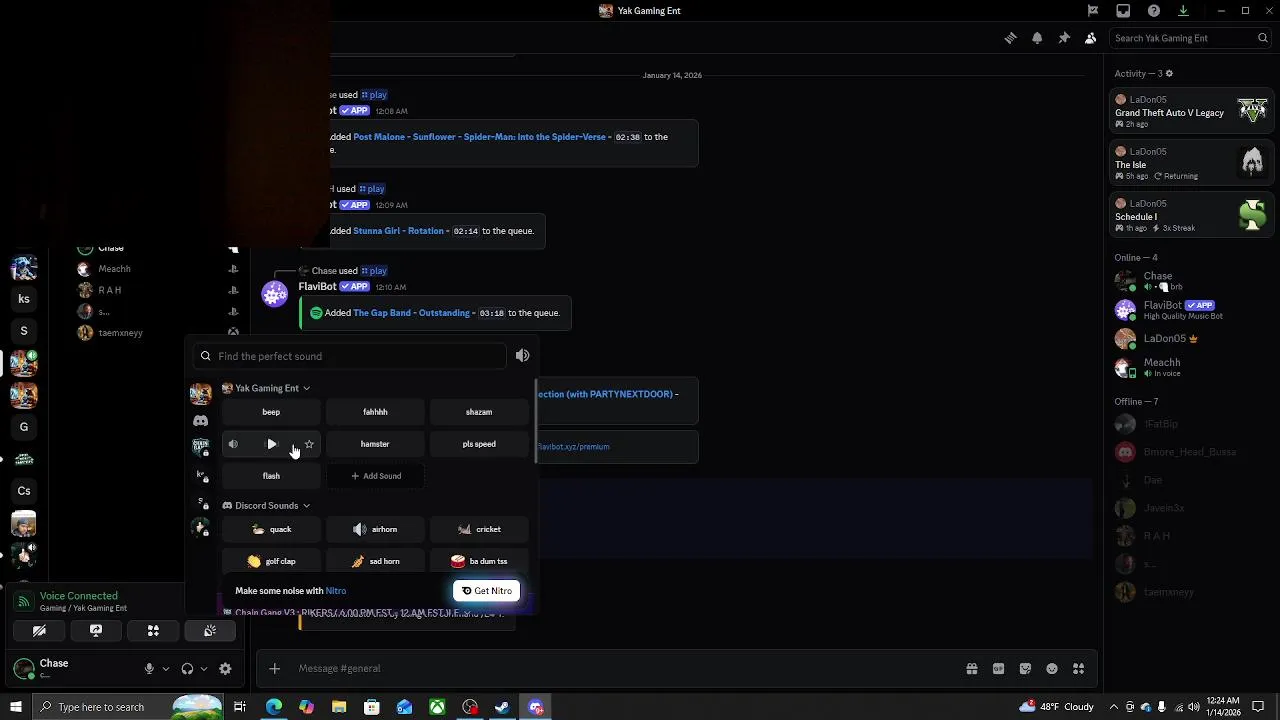This screenshot has height=720, width=1280.
Task: Toggle camera in voice controls
Action: pos(39,631)
